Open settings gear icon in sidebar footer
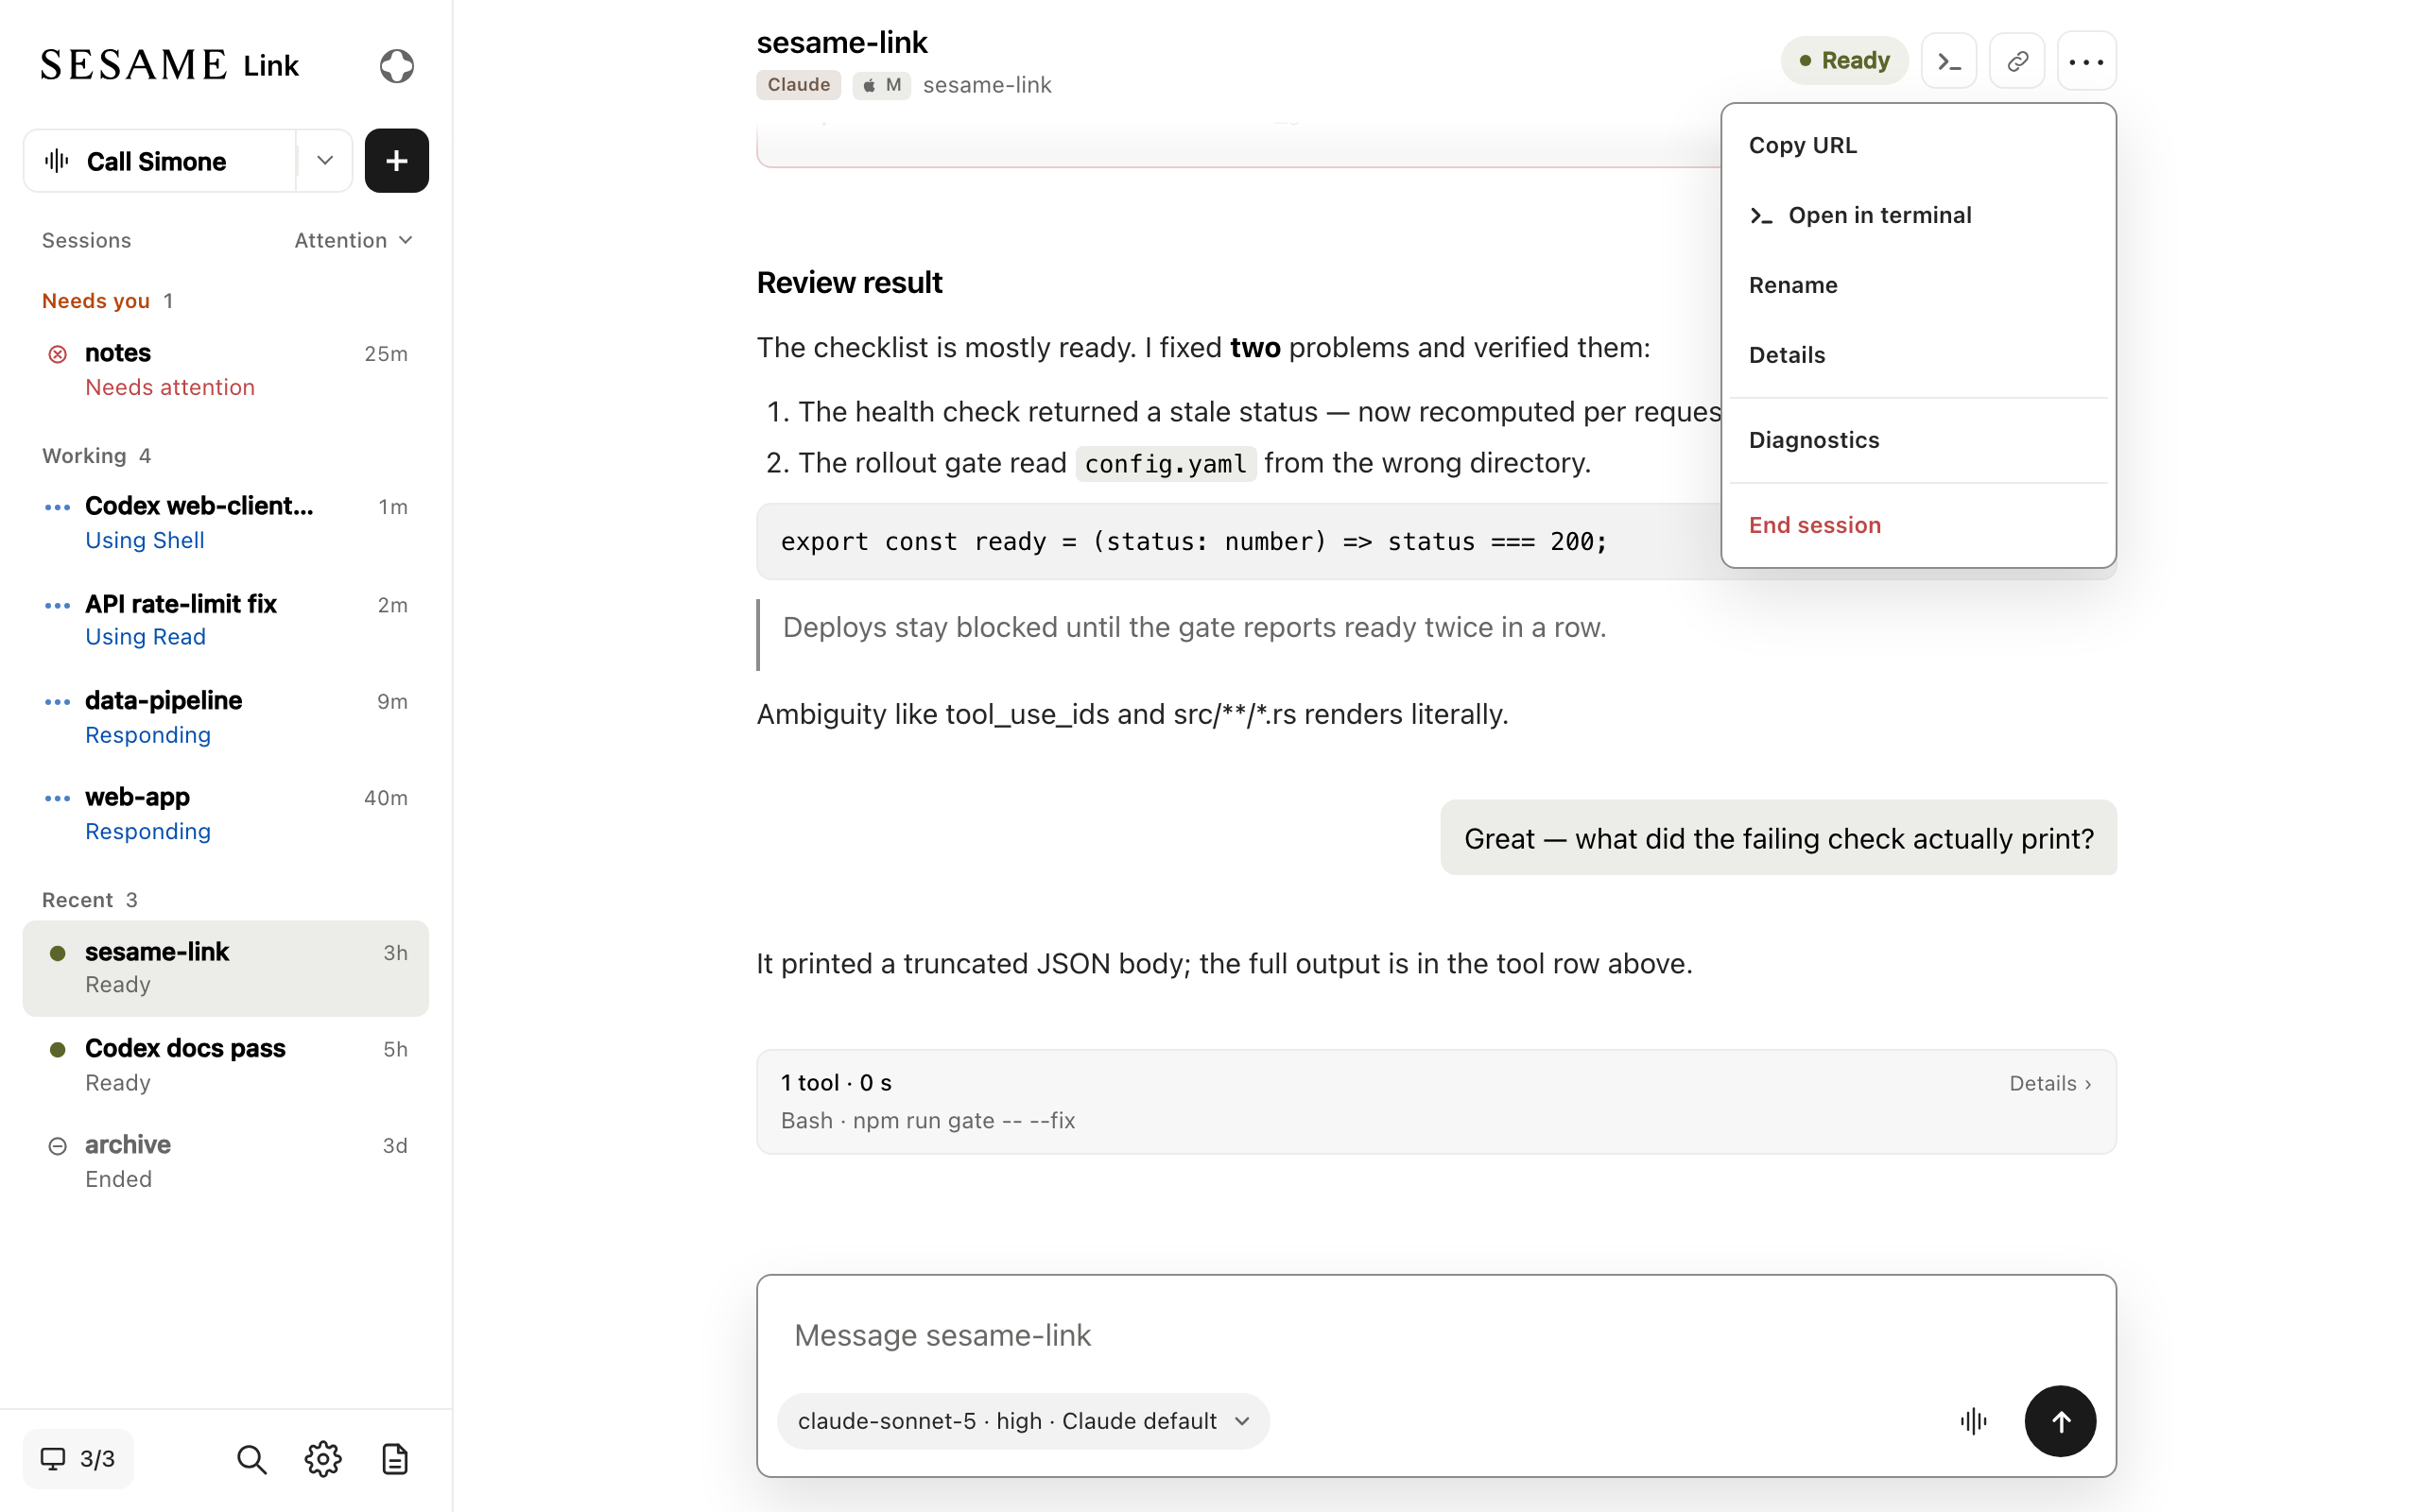The height and width of the screenshot is (1512, 2420). pyautogui.click(x=323, y=1459)
